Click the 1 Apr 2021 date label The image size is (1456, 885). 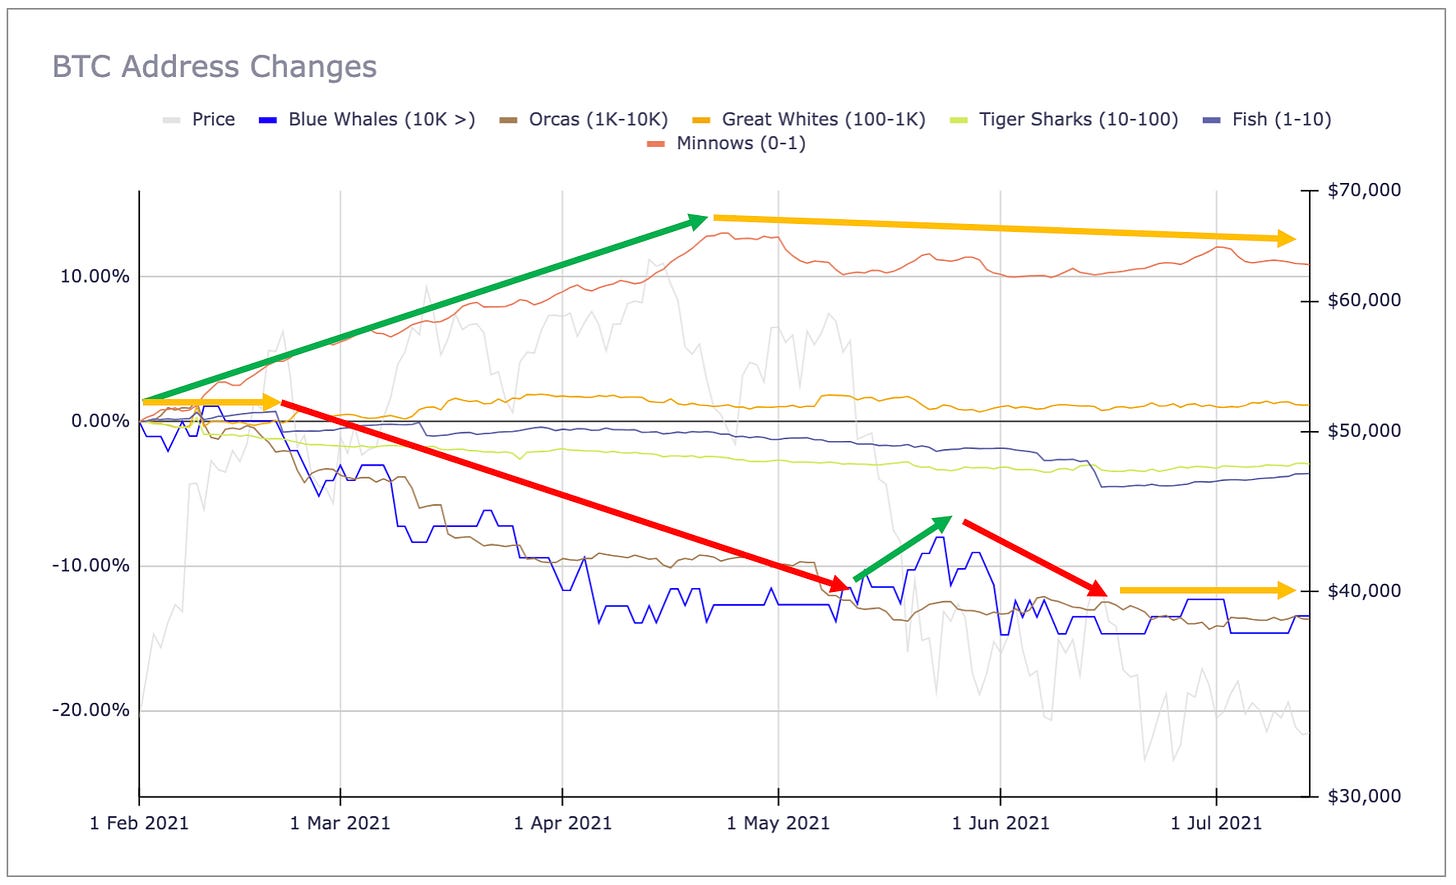563,823
